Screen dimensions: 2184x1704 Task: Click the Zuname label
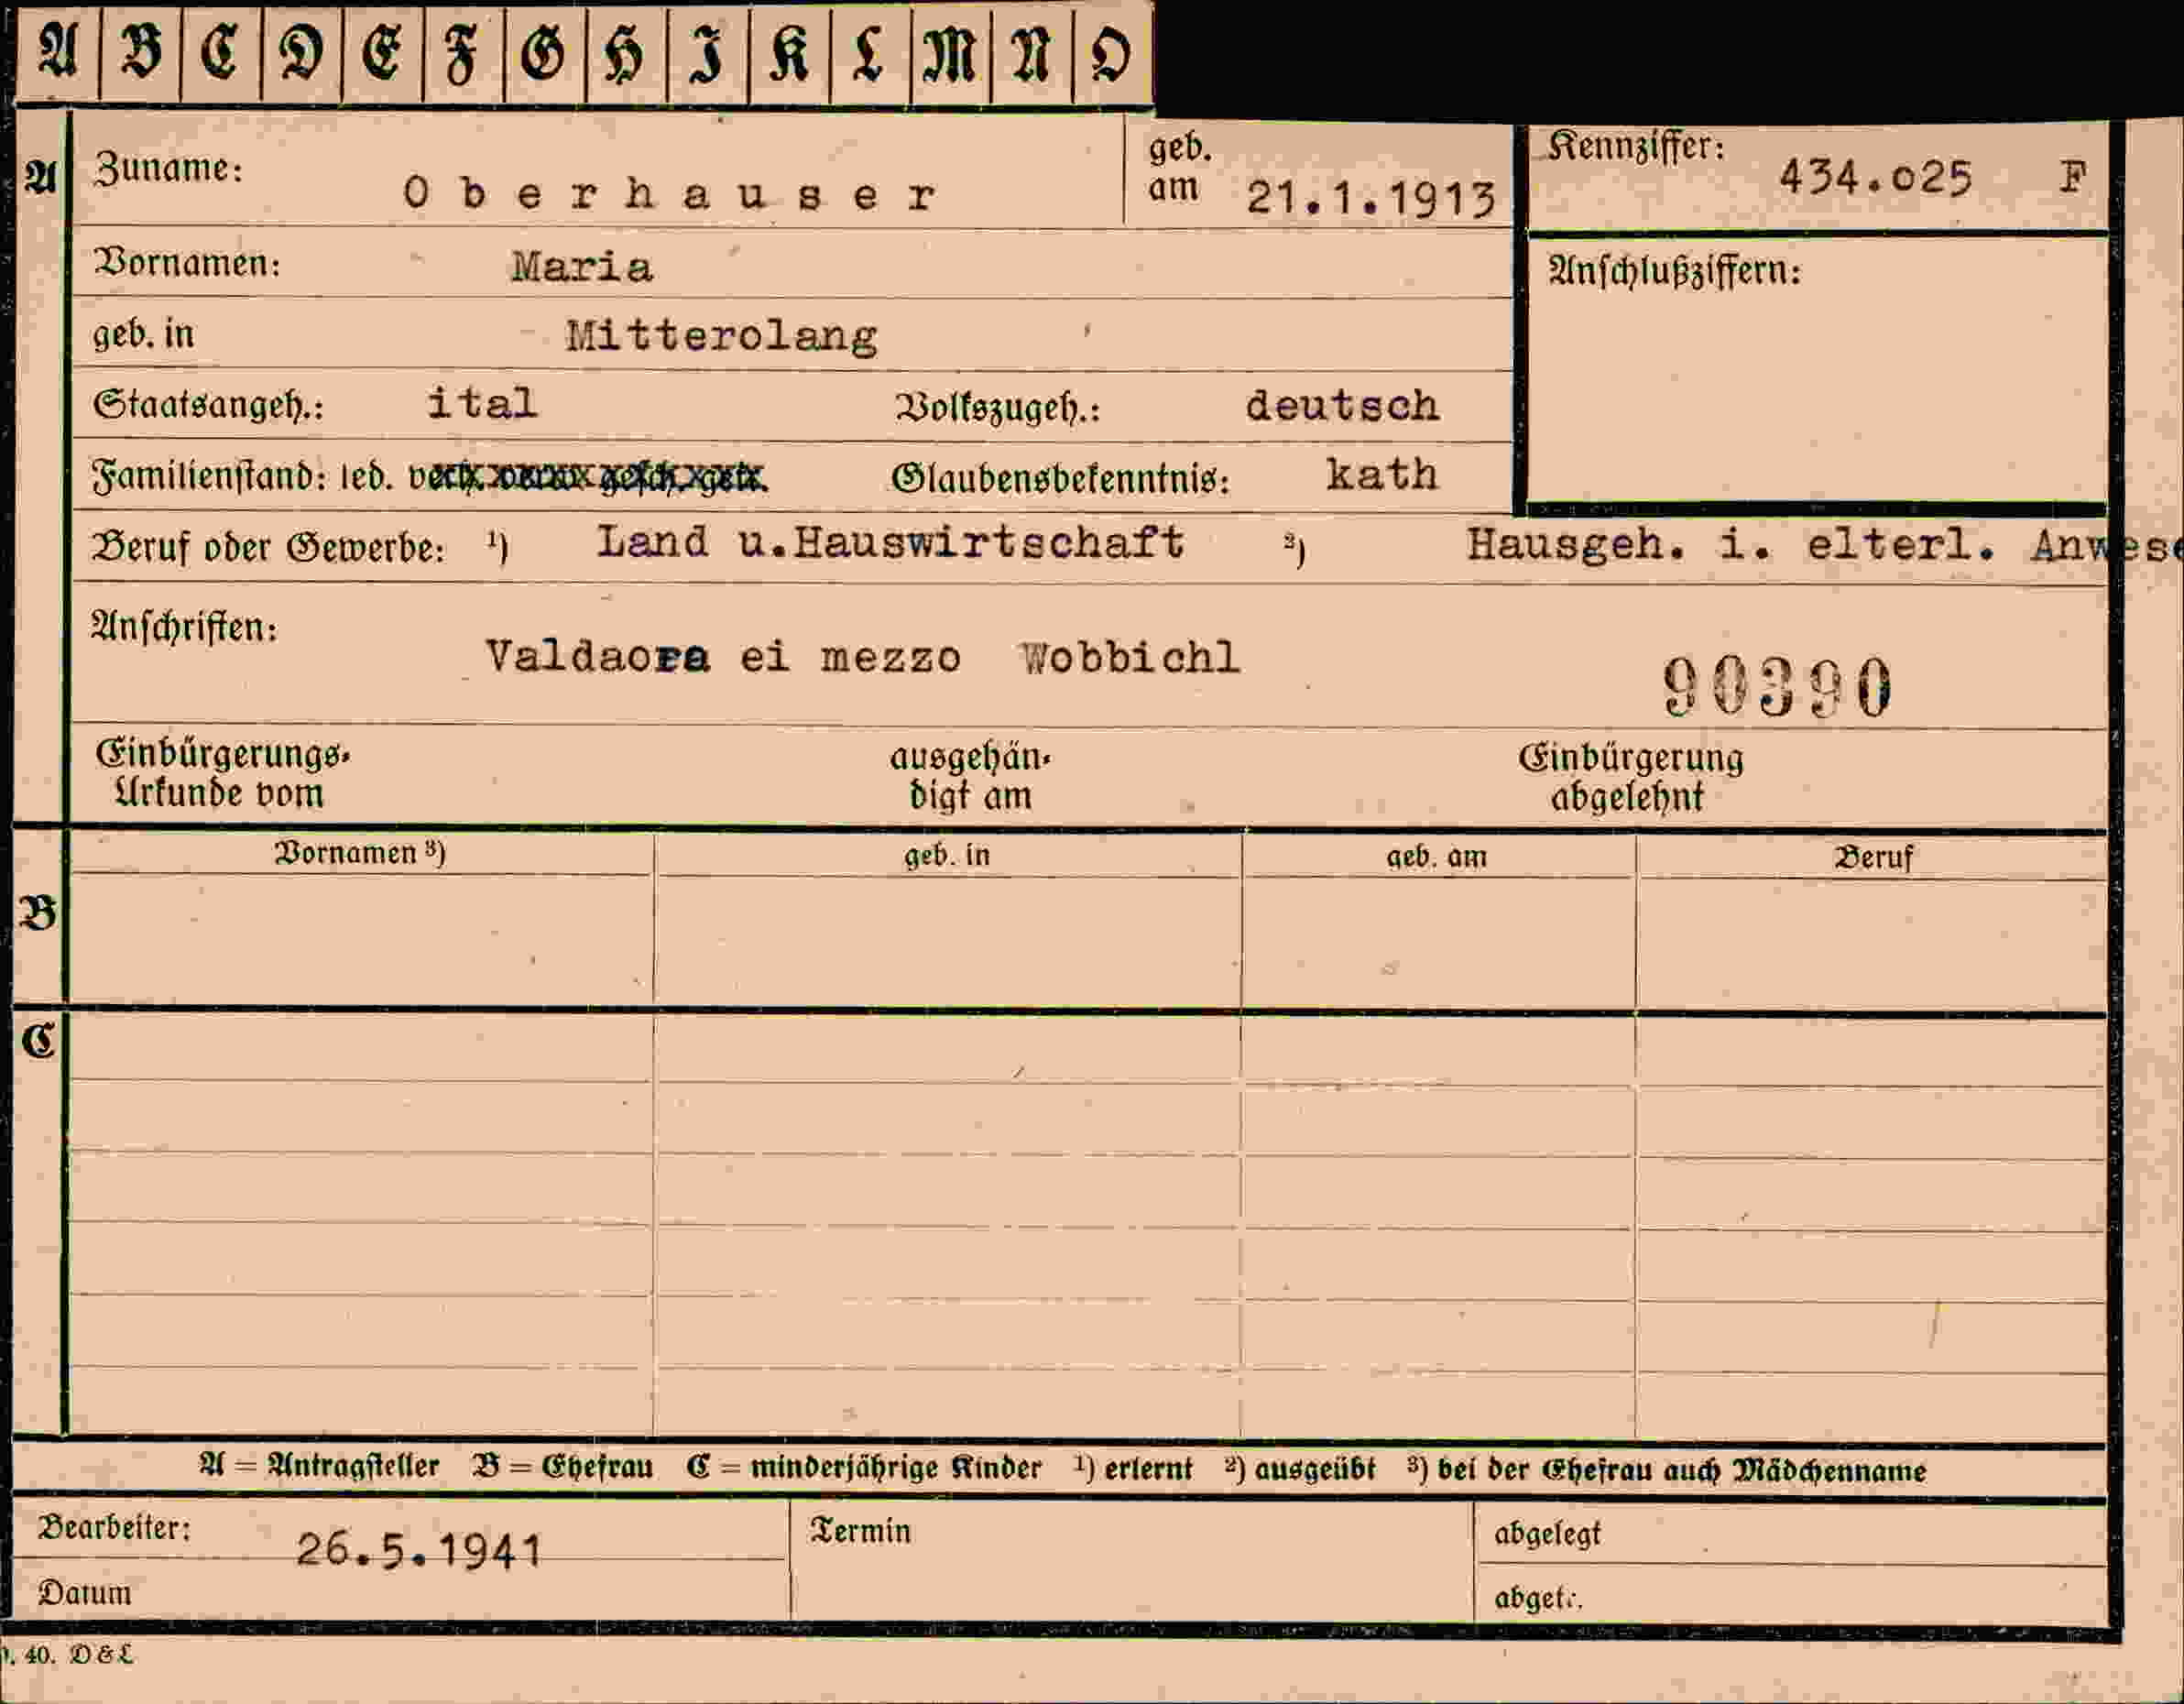(168, 169)
